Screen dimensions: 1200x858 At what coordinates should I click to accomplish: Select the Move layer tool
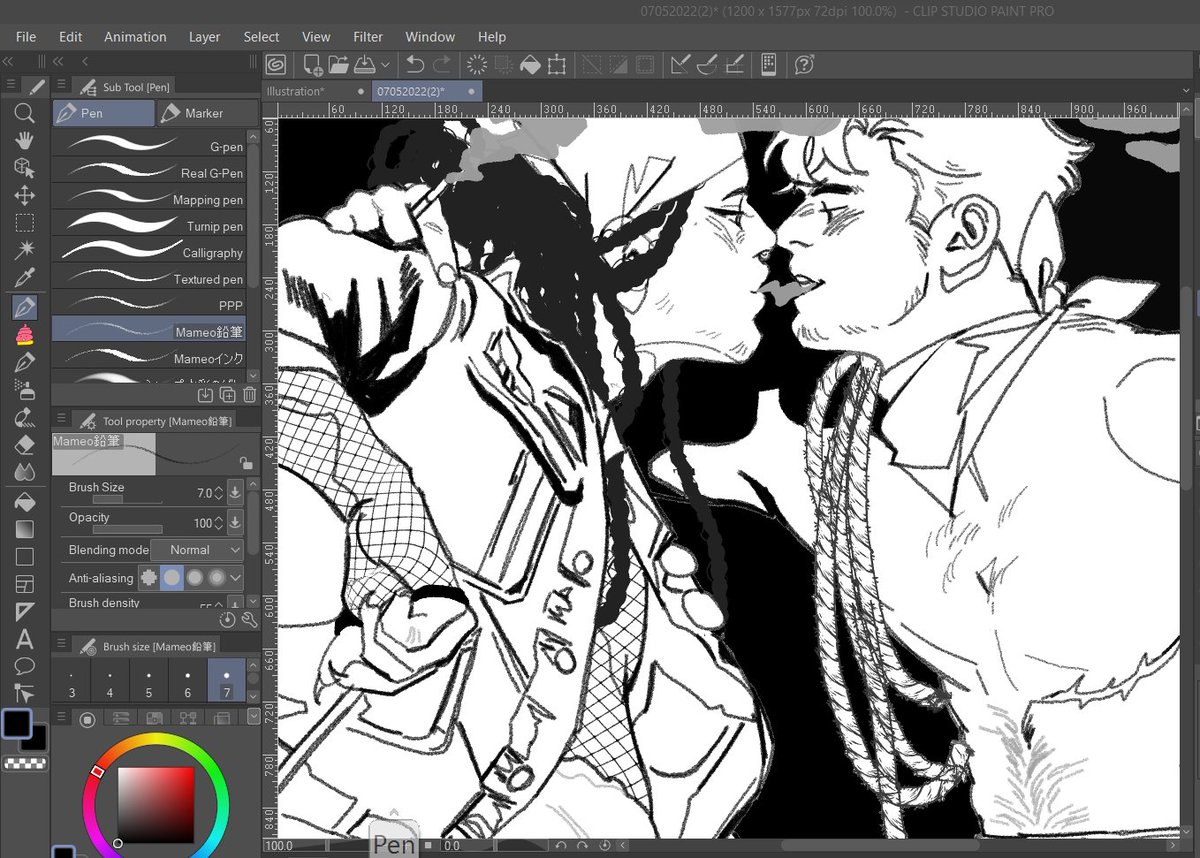click(25, 195)
